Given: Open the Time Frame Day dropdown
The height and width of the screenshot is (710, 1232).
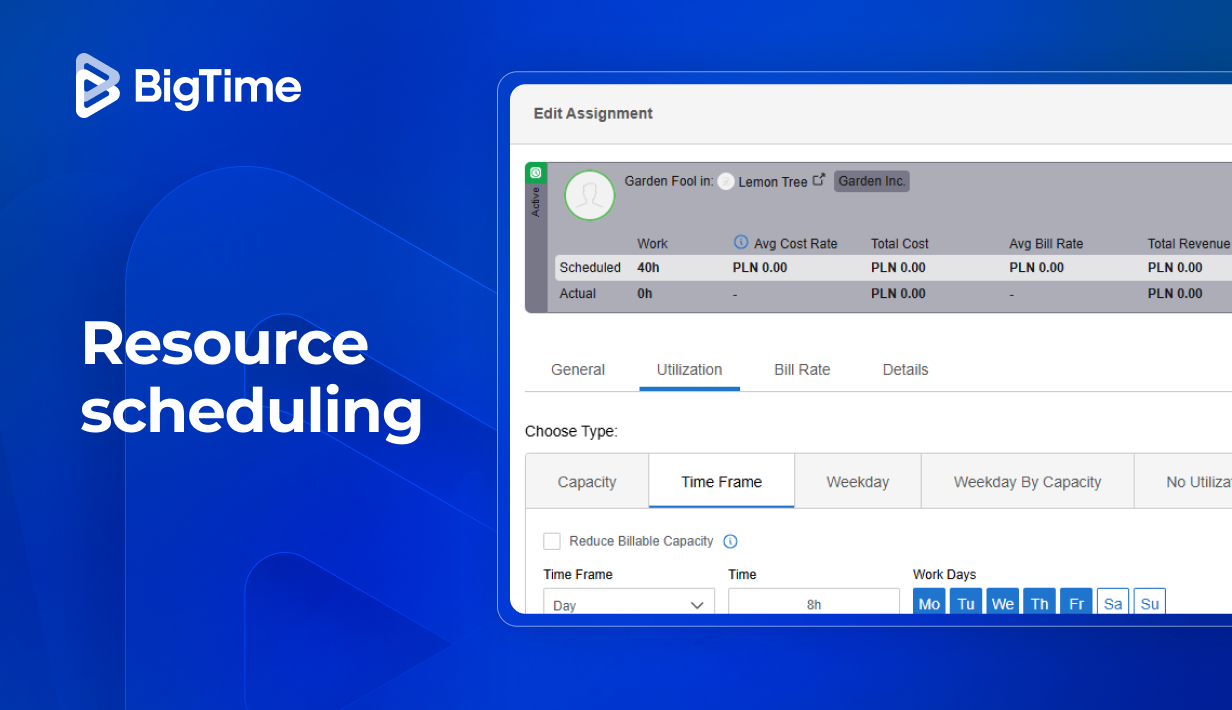Looking at the screenshot, I should coord(629,603).
